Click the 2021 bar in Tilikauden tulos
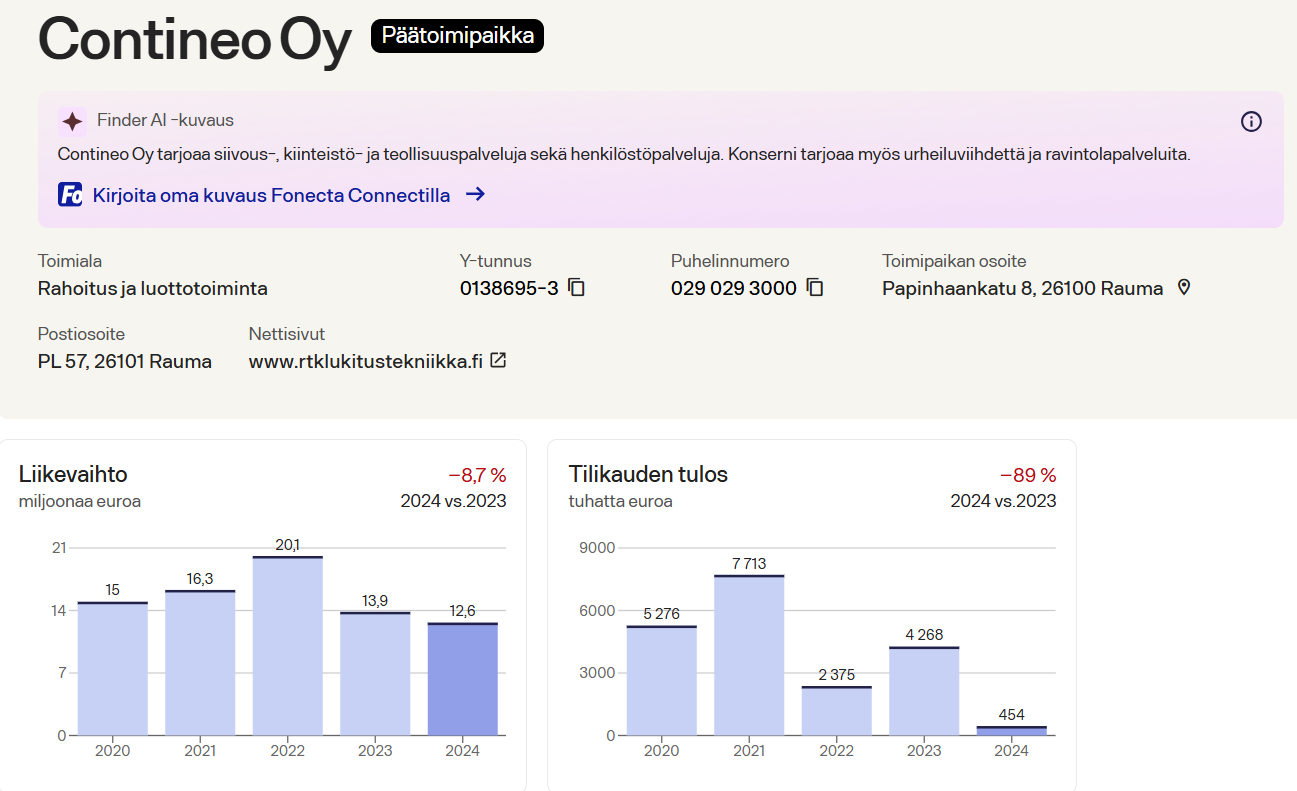 [x=749, y=656]
